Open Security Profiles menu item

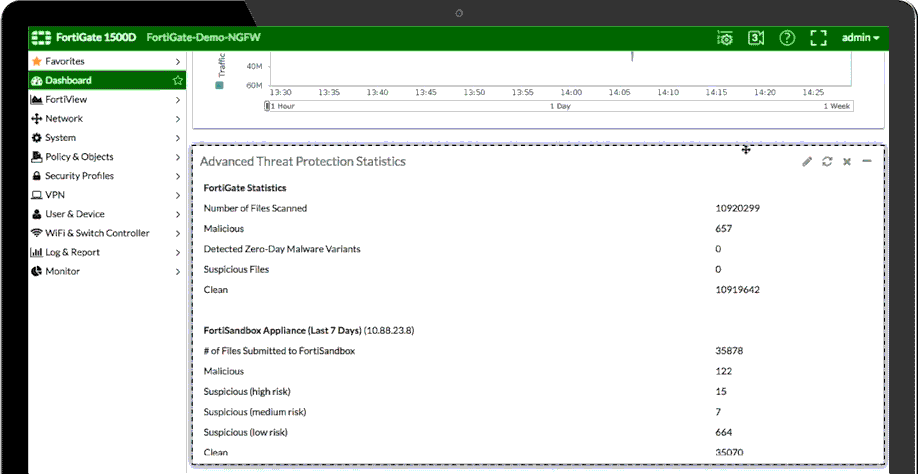click(107, 176)
